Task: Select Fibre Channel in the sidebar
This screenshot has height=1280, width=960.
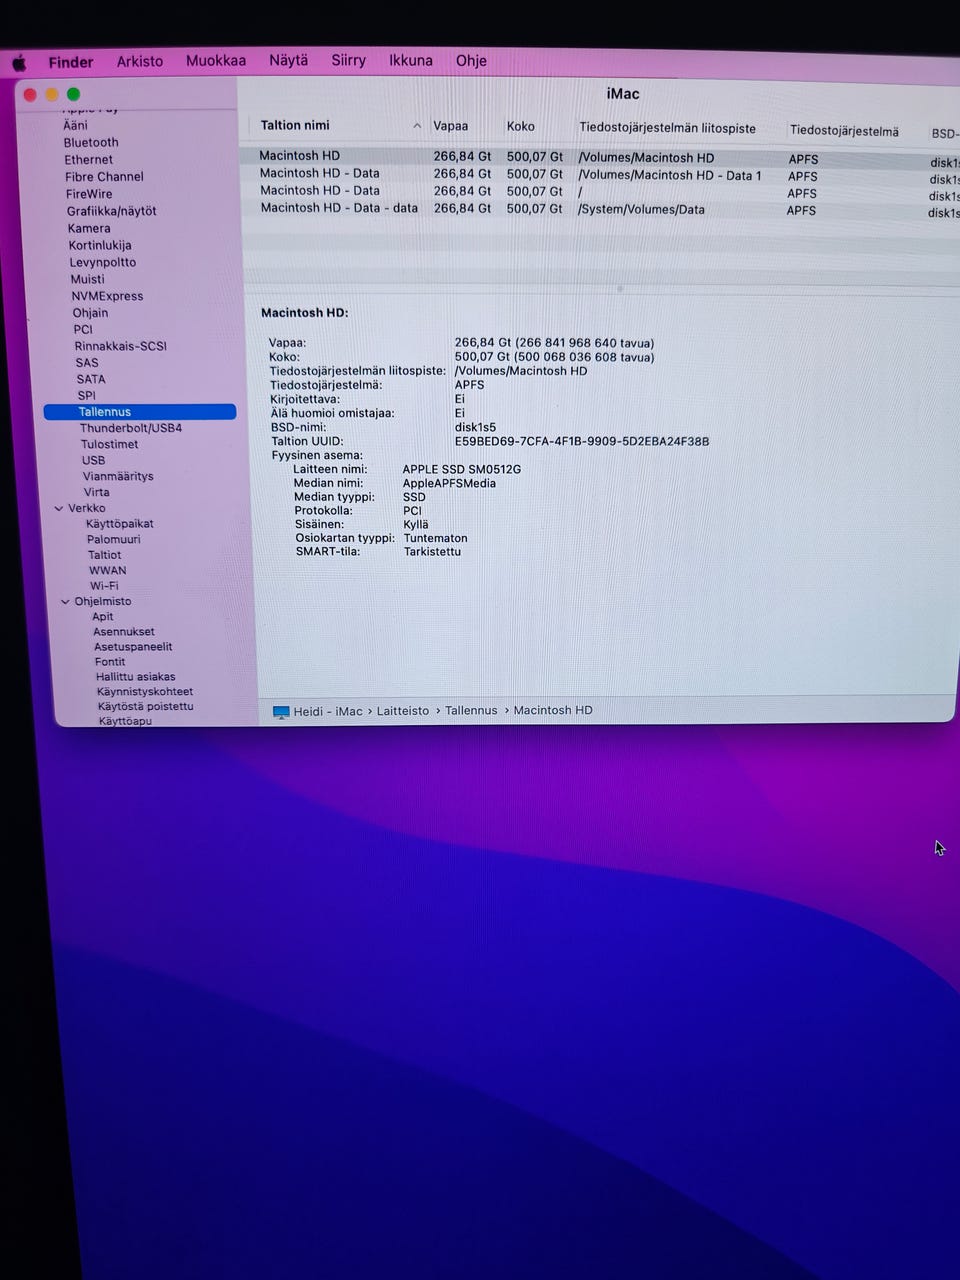Action: (x=104, y=176)
